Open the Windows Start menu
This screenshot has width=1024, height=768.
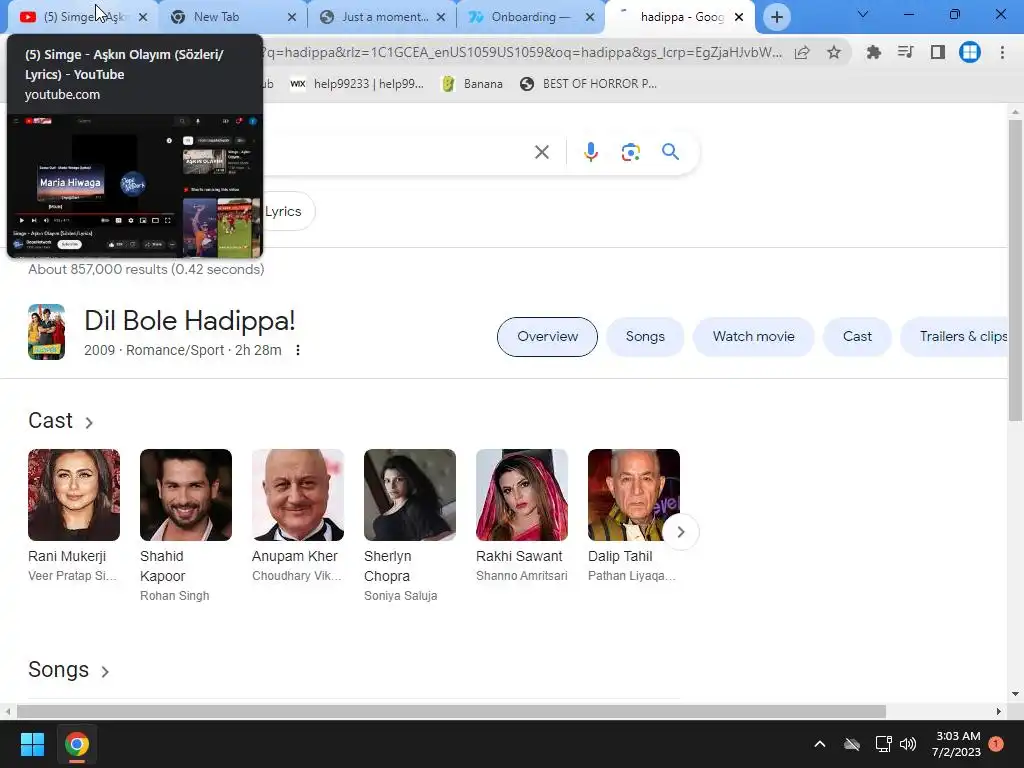(x=32, y=744)
